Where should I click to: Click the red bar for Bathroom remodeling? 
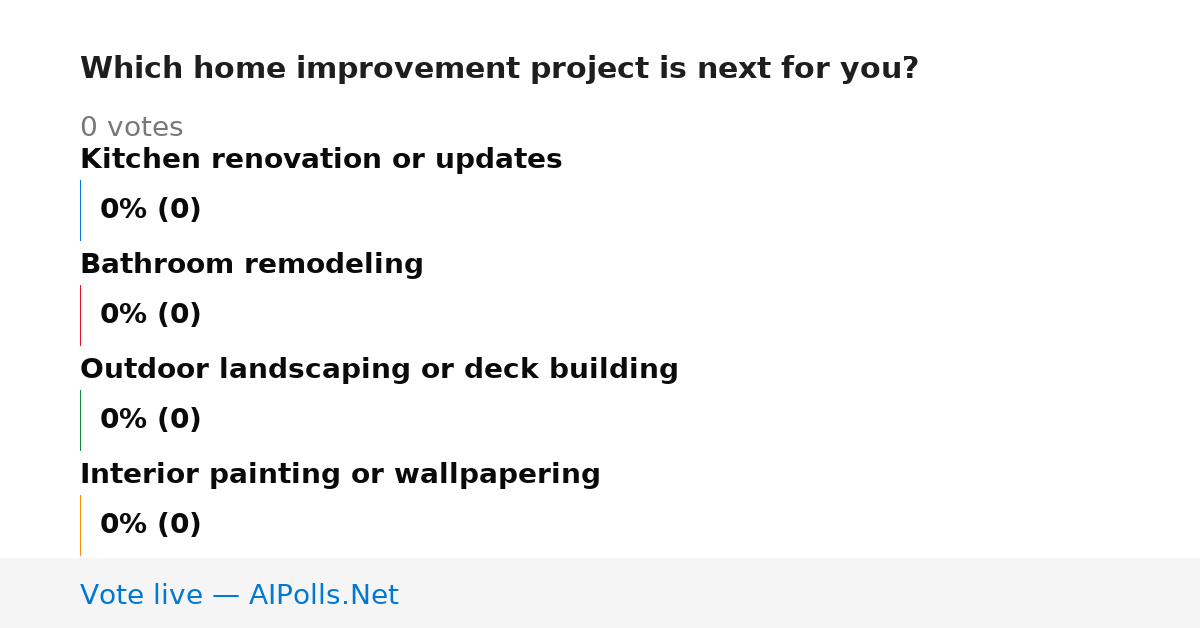(80, 315)
